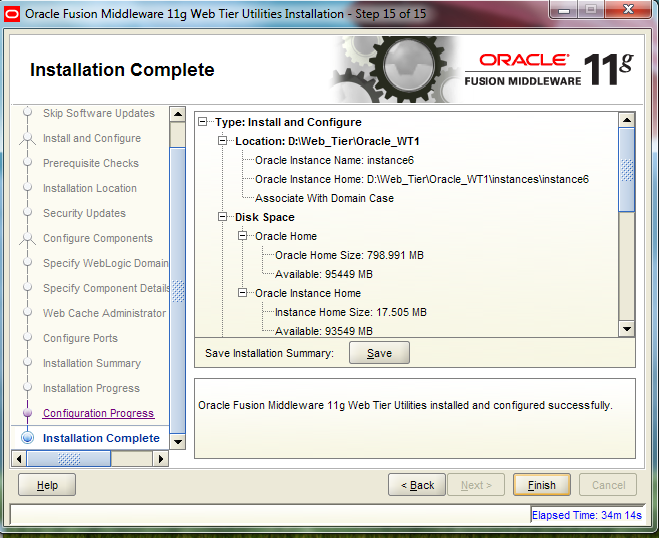Image resolution: width=659 pixels, height=538 pixels.
Task: Click the Web Cache Administrator step
Action: pyautogui.click(x=104, y=313)
